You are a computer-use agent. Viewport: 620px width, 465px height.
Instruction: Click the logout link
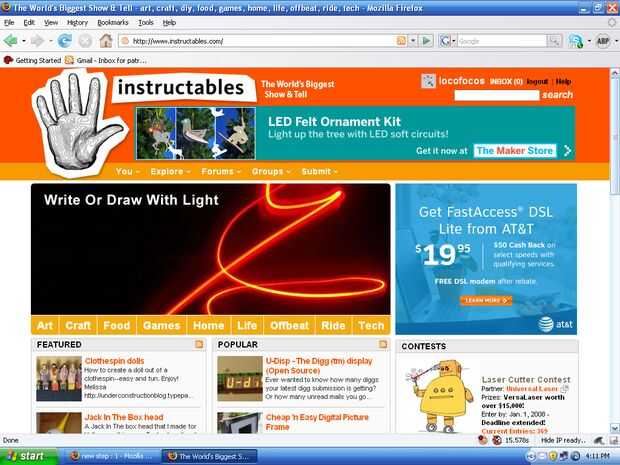(537, 81)
